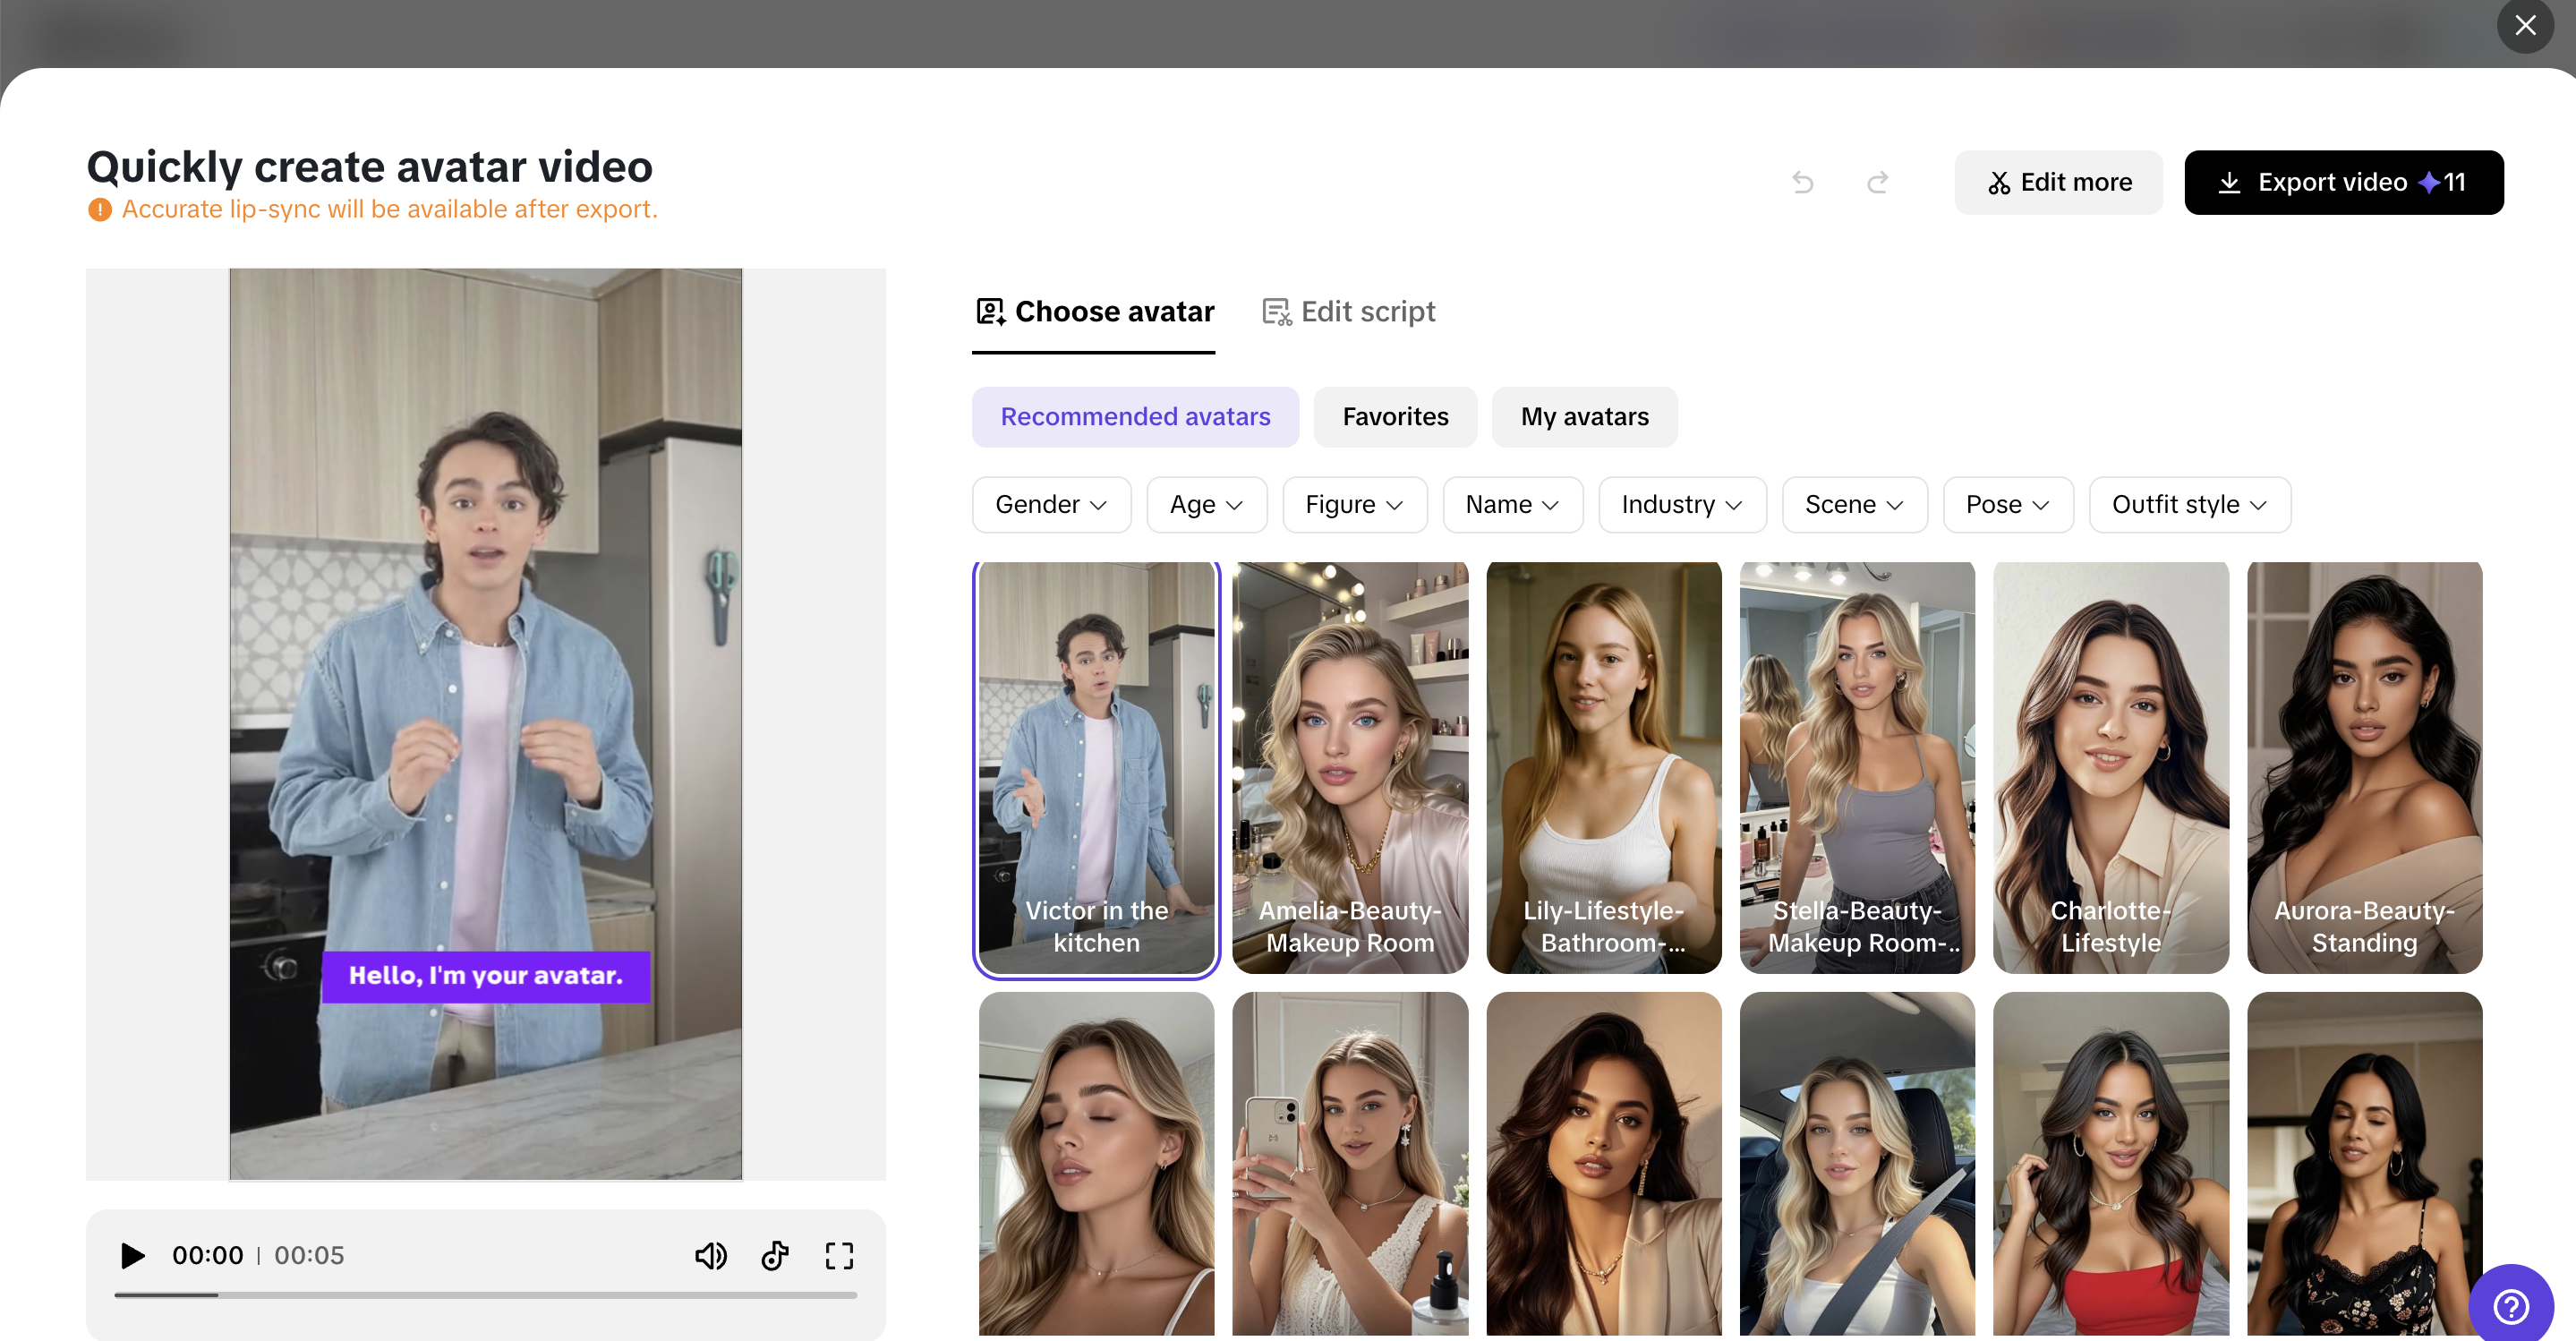Open the Figure filter dropdown
2576x1341 pixels.
click(1355, 505)
